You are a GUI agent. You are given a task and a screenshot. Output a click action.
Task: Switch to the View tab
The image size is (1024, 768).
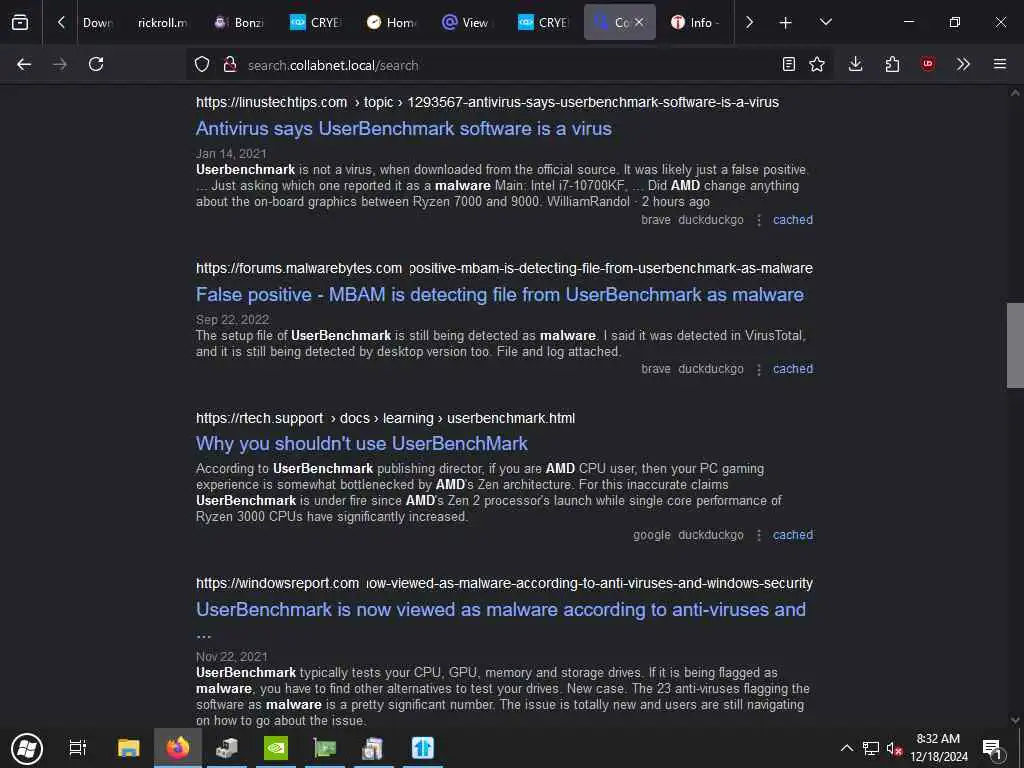(x=467, y=22)
